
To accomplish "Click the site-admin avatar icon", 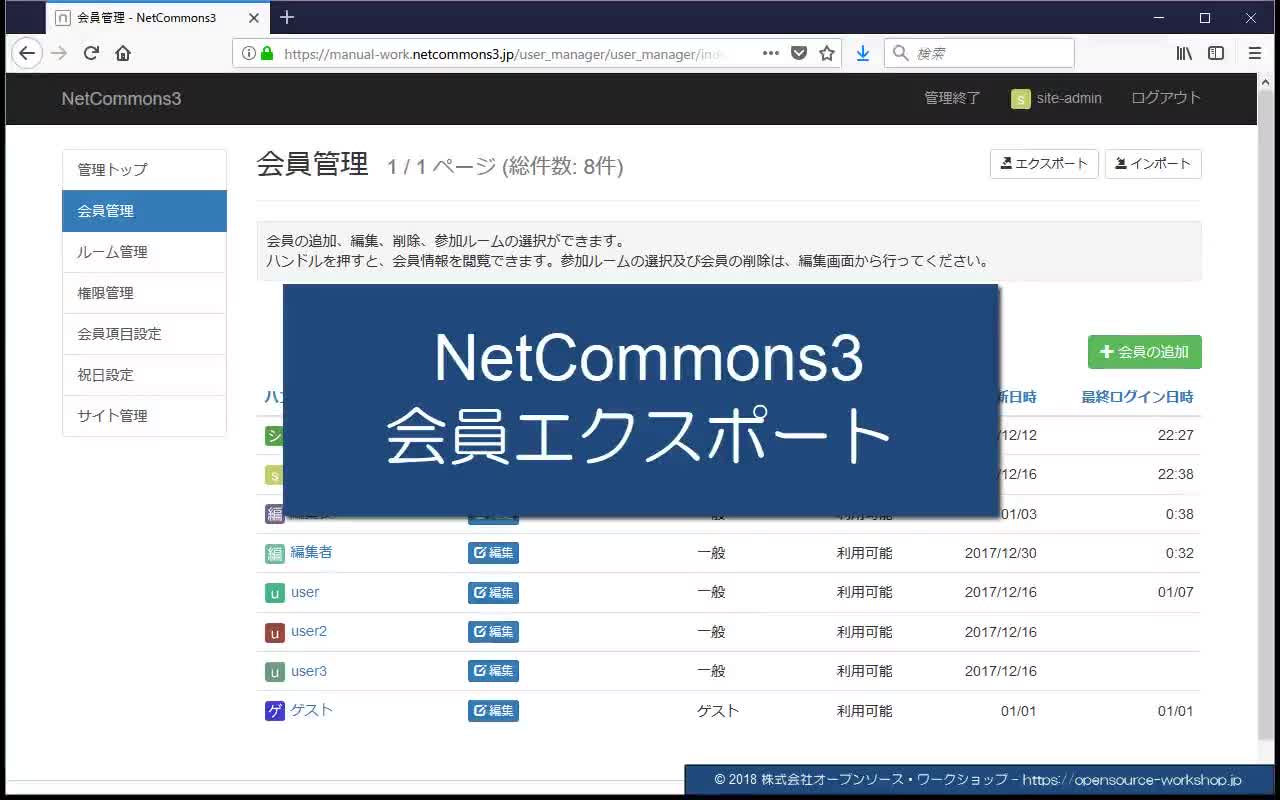I will (1020, 99).
